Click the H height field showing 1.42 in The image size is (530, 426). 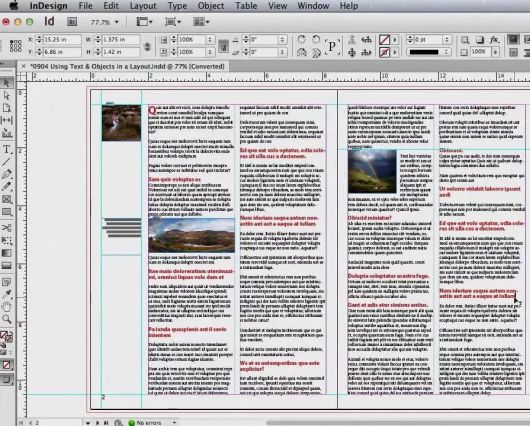click(121, 52)
